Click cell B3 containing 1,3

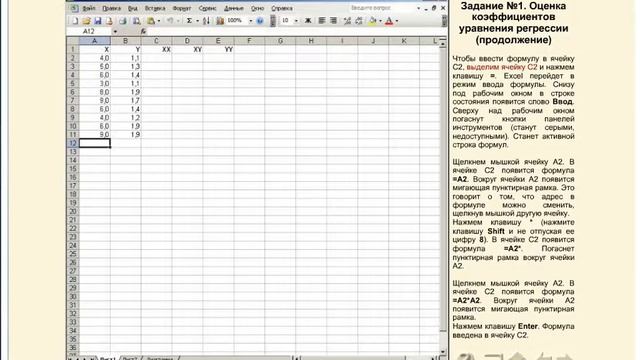tap(126, 67)
